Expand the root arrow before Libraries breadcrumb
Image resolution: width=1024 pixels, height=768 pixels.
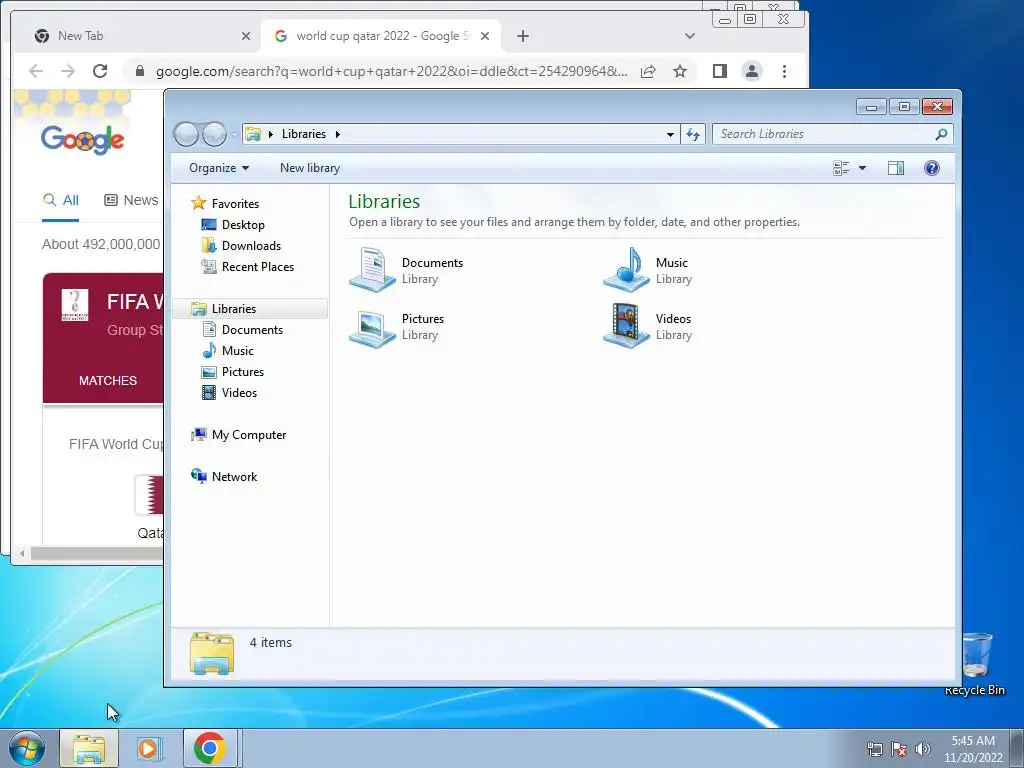coord(270,135)
